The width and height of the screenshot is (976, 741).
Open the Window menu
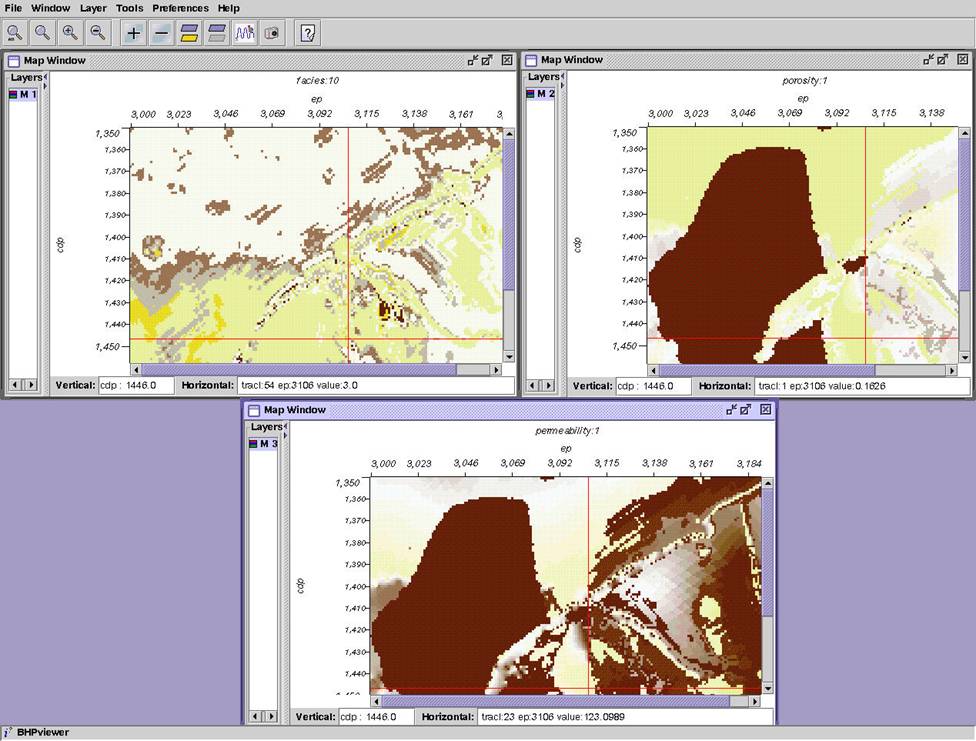pos(50,8)
